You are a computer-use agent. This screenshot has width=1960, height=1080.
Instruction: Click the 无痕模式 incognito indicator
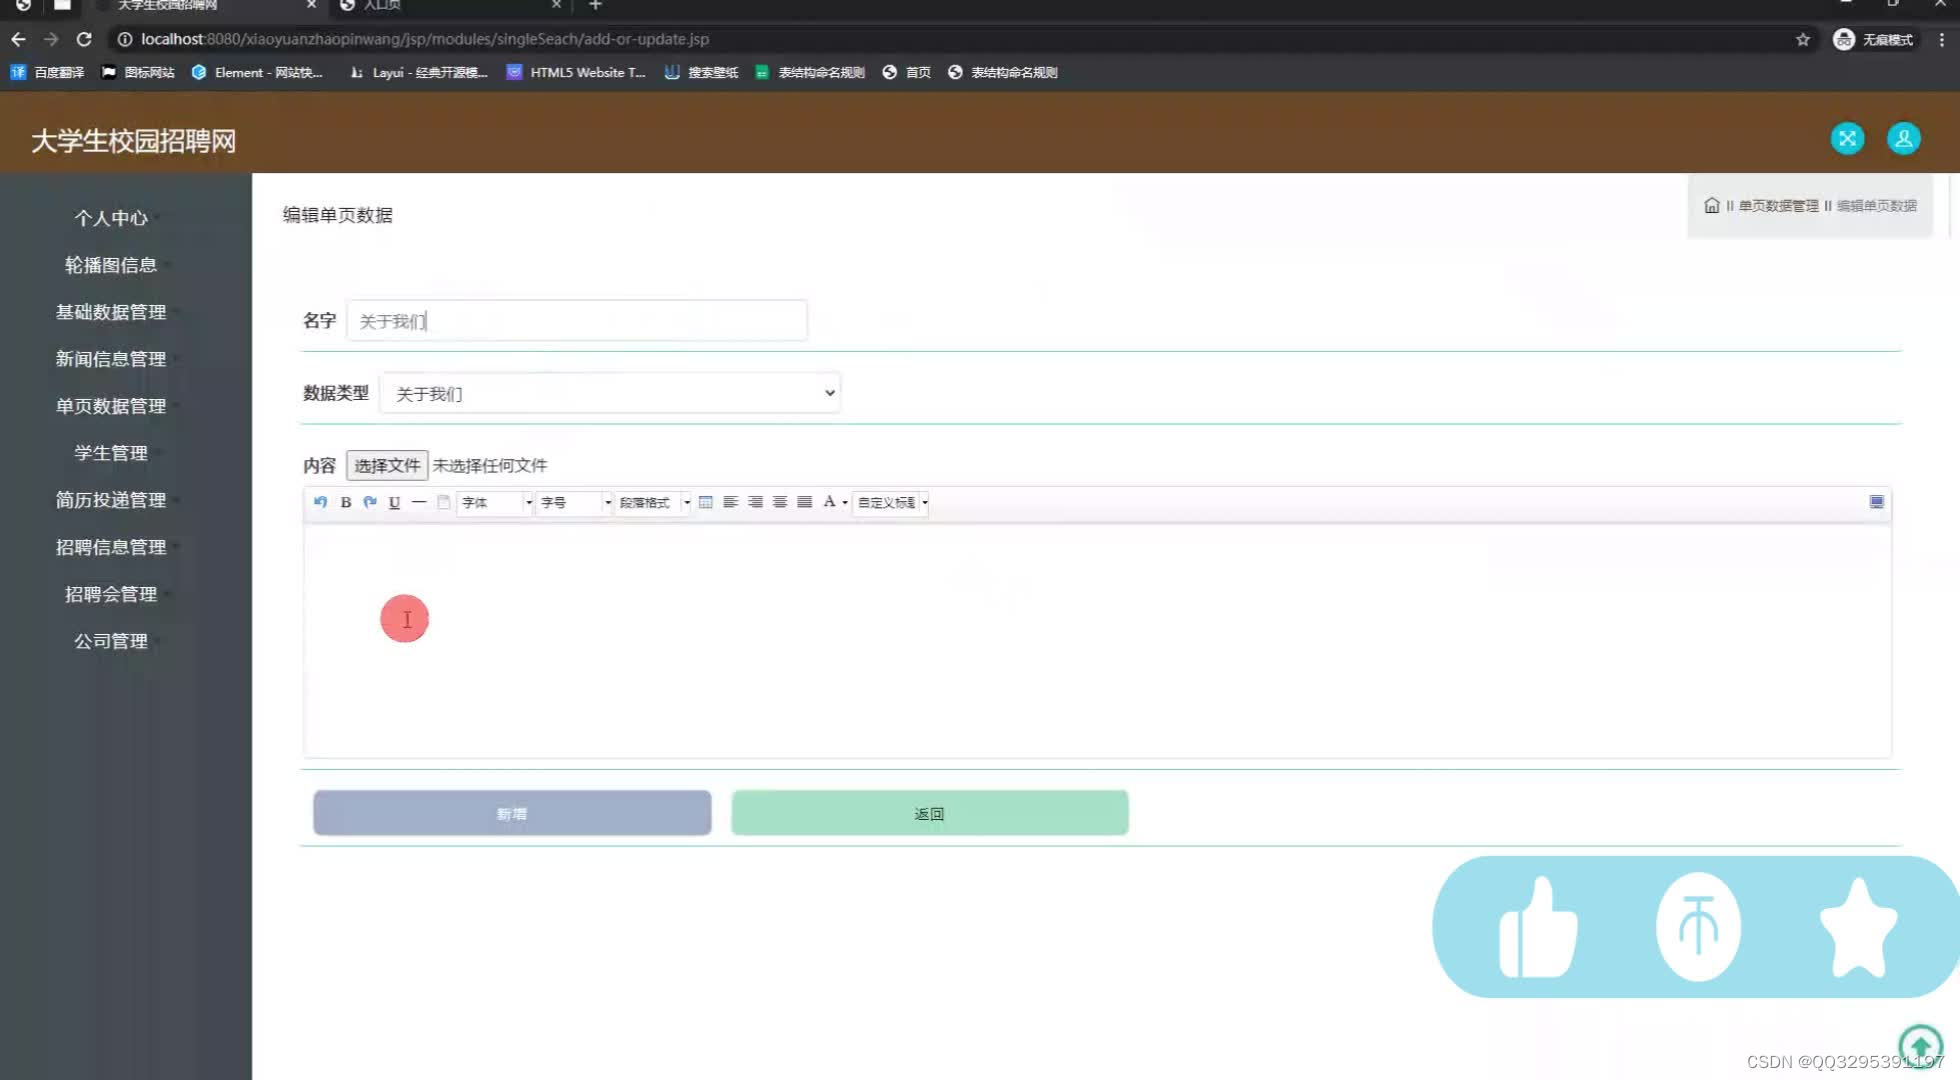point(1873,39)
